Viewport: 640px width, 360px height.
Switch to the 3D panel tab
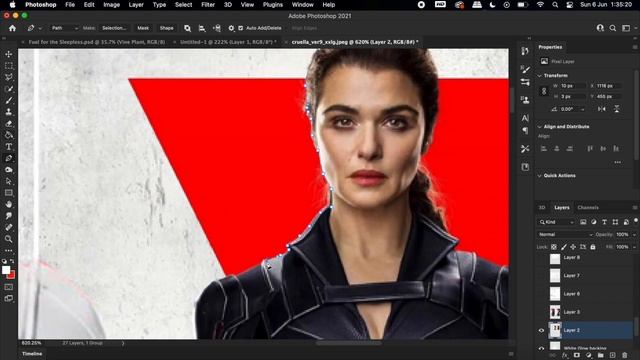click(x=542, y=208)
